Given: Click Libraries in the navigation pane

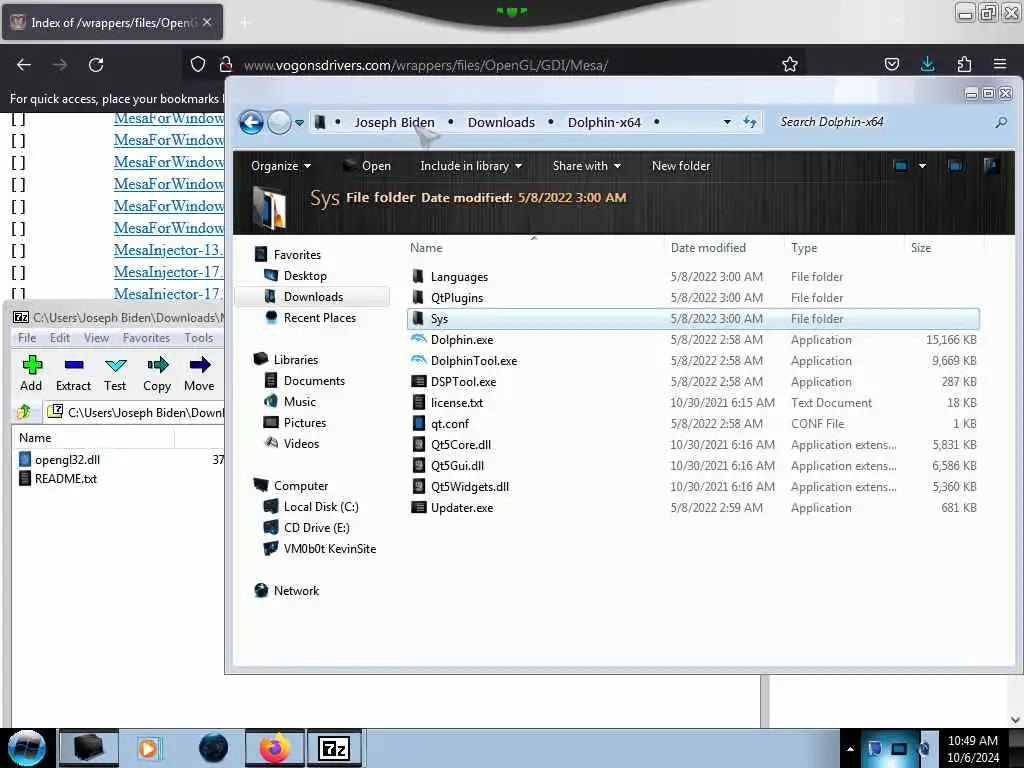Looking at the screenshot, I should [x=296, y=360].
